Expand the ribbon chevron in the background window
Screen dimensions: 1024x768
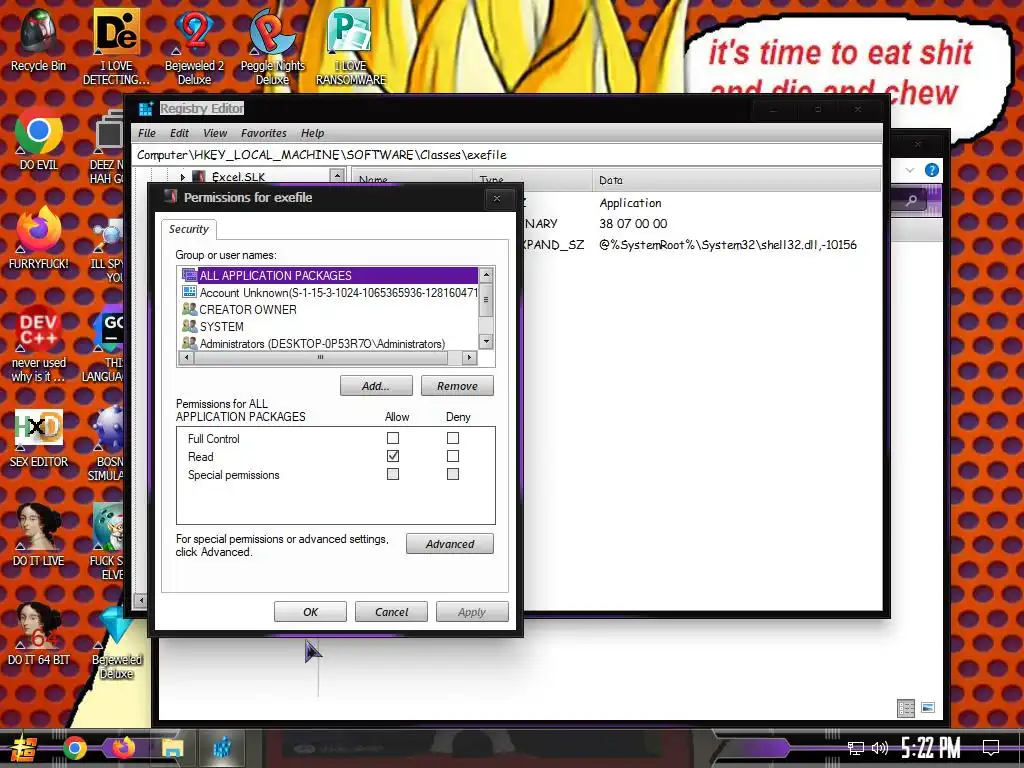(910, 170)
